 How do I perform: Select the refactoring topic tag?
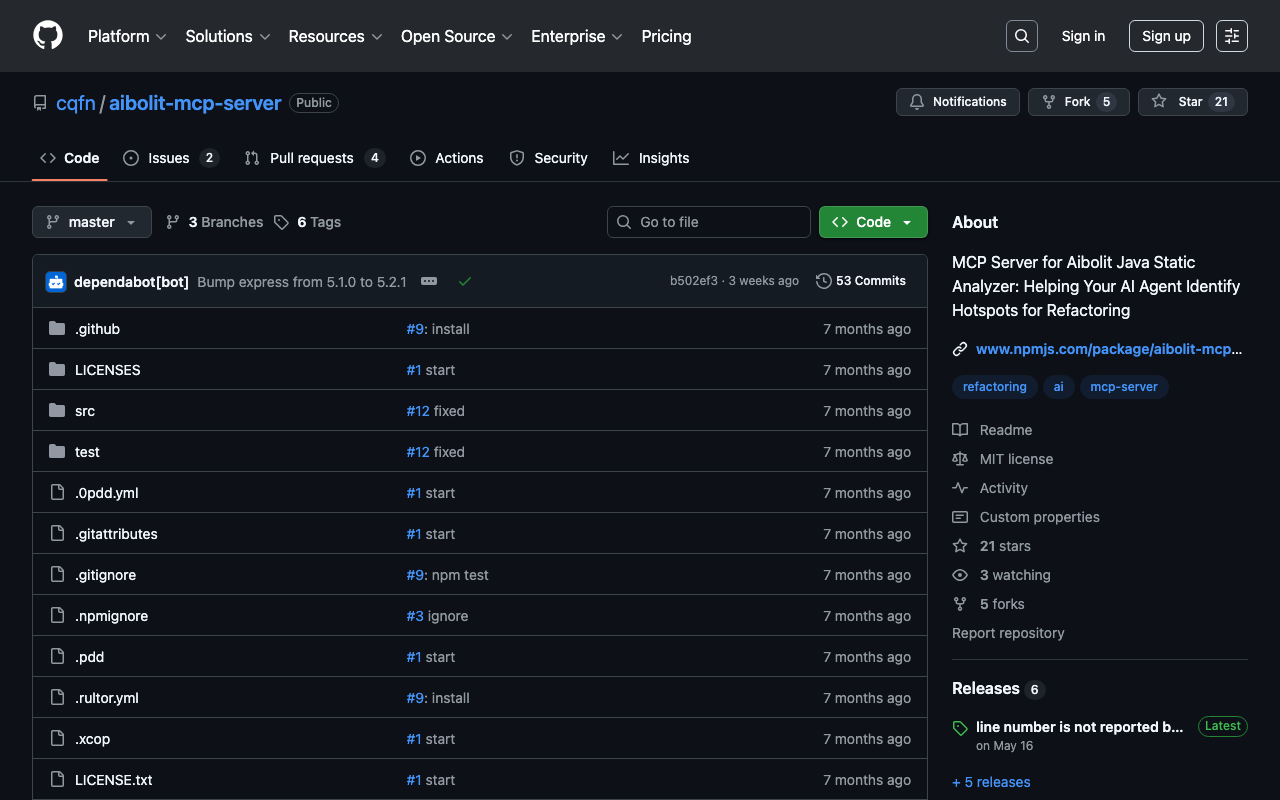coord(994,387)
